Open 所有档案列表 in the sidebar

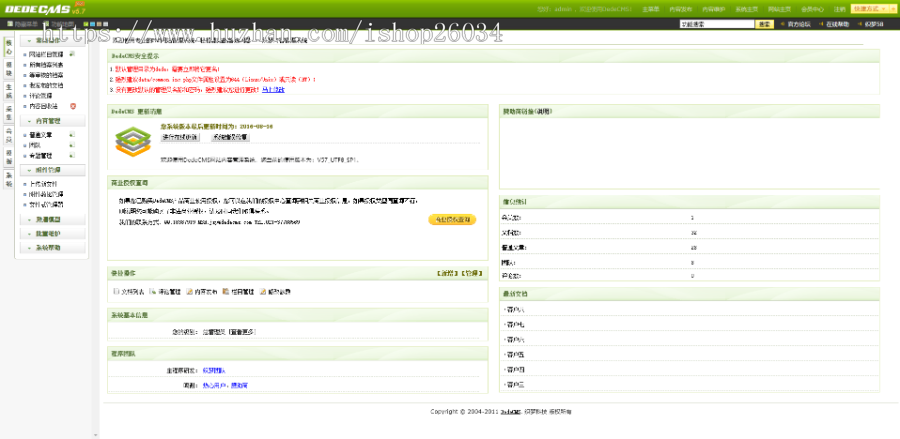(46, 64)
